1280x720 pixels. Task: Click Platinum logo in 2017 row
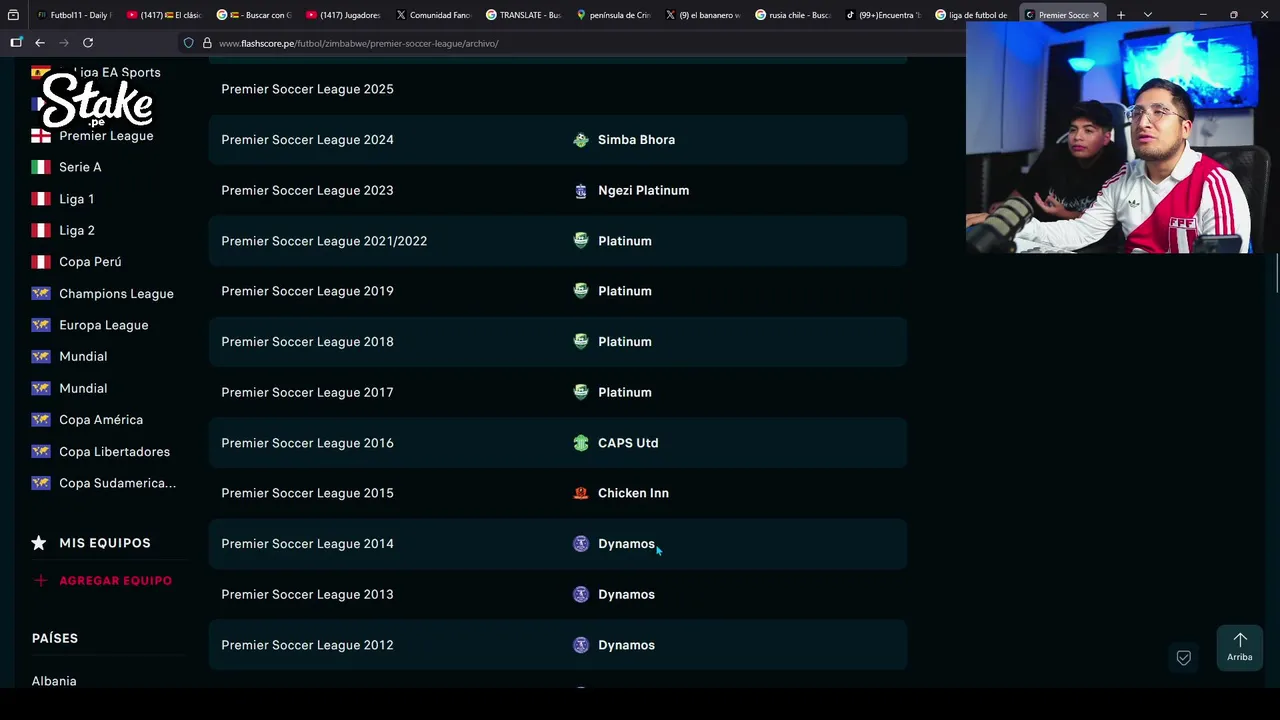(581, 393)
